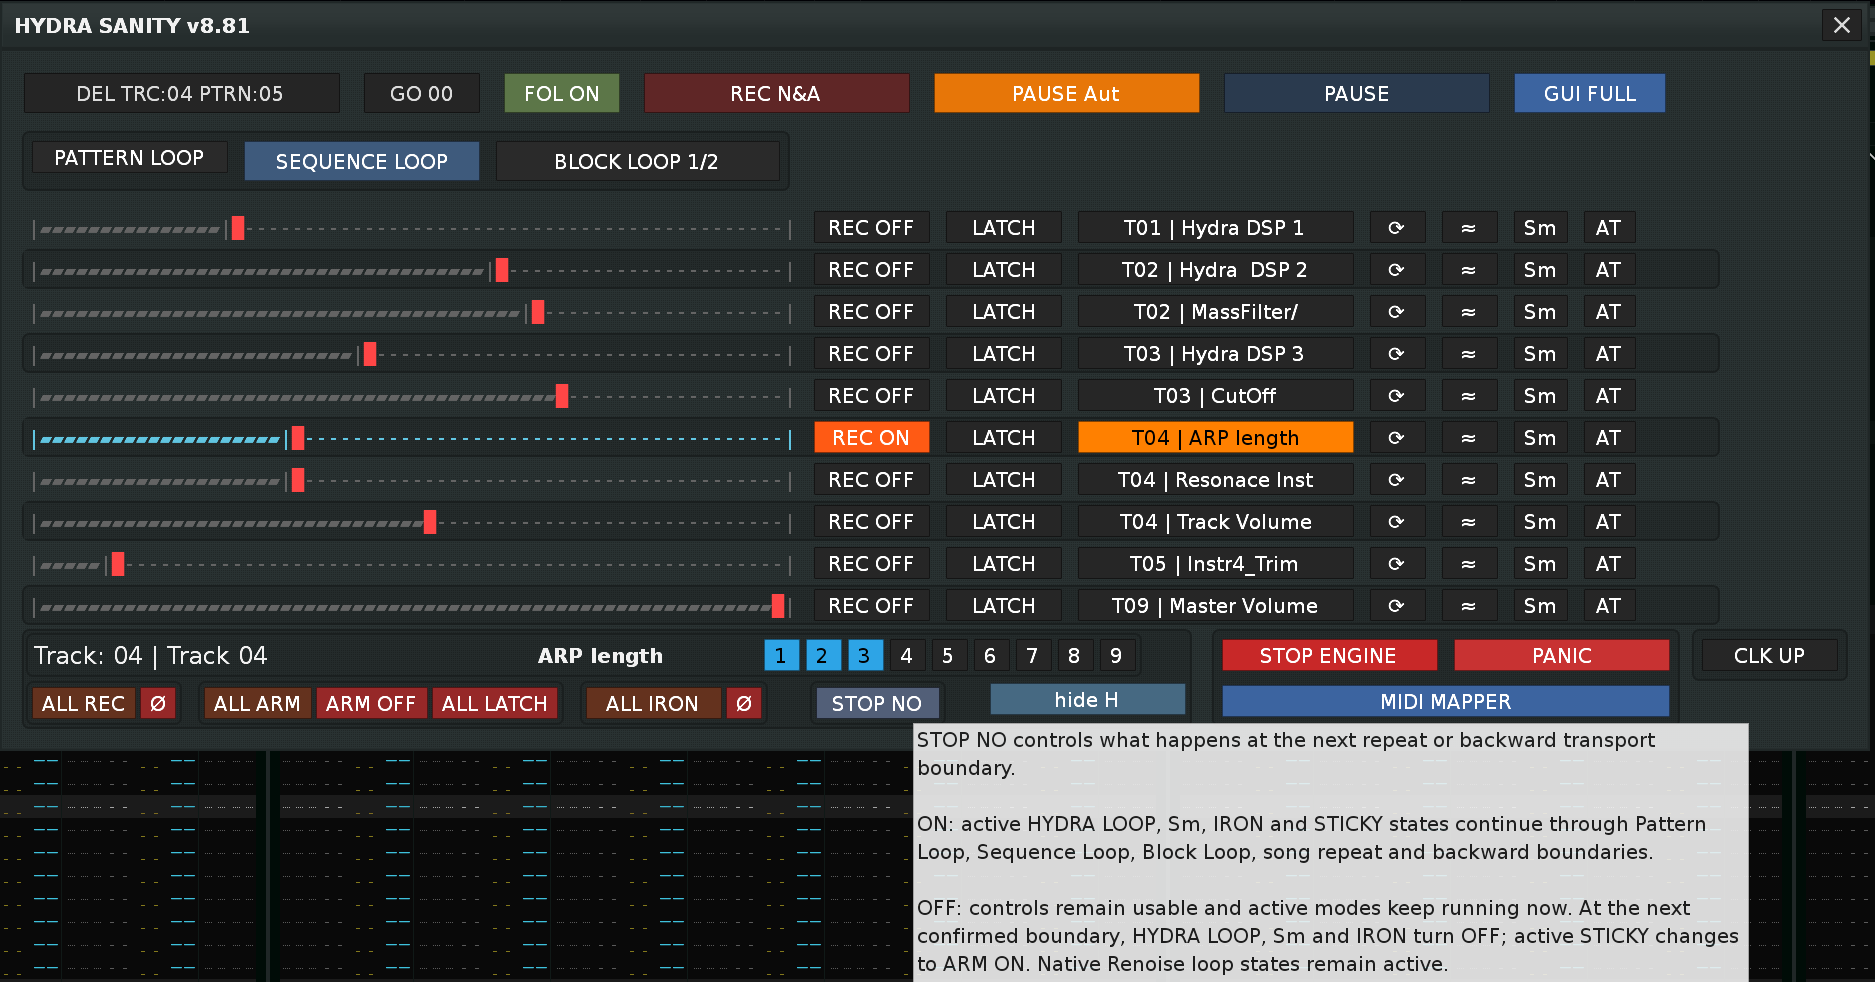Viewport: 1875px width, 982px height.
Task: Select parameter slot 9
Action: click(1117, 656)
